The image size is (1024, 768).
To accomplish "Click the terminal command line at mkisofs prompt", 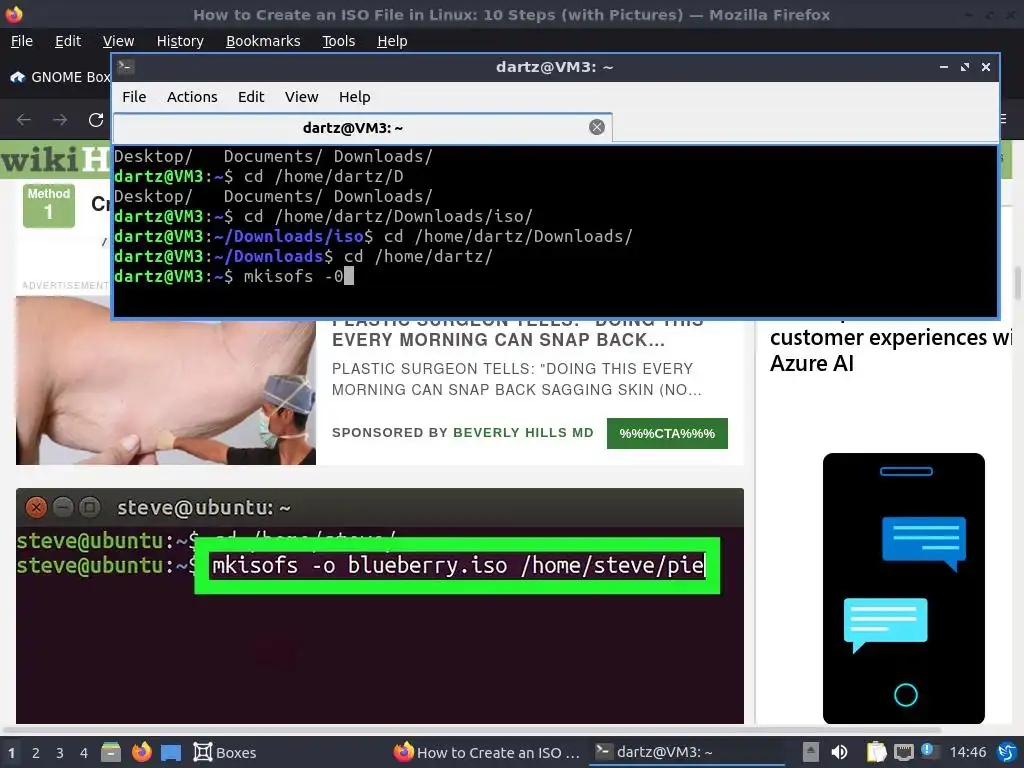I will point(555,276).
